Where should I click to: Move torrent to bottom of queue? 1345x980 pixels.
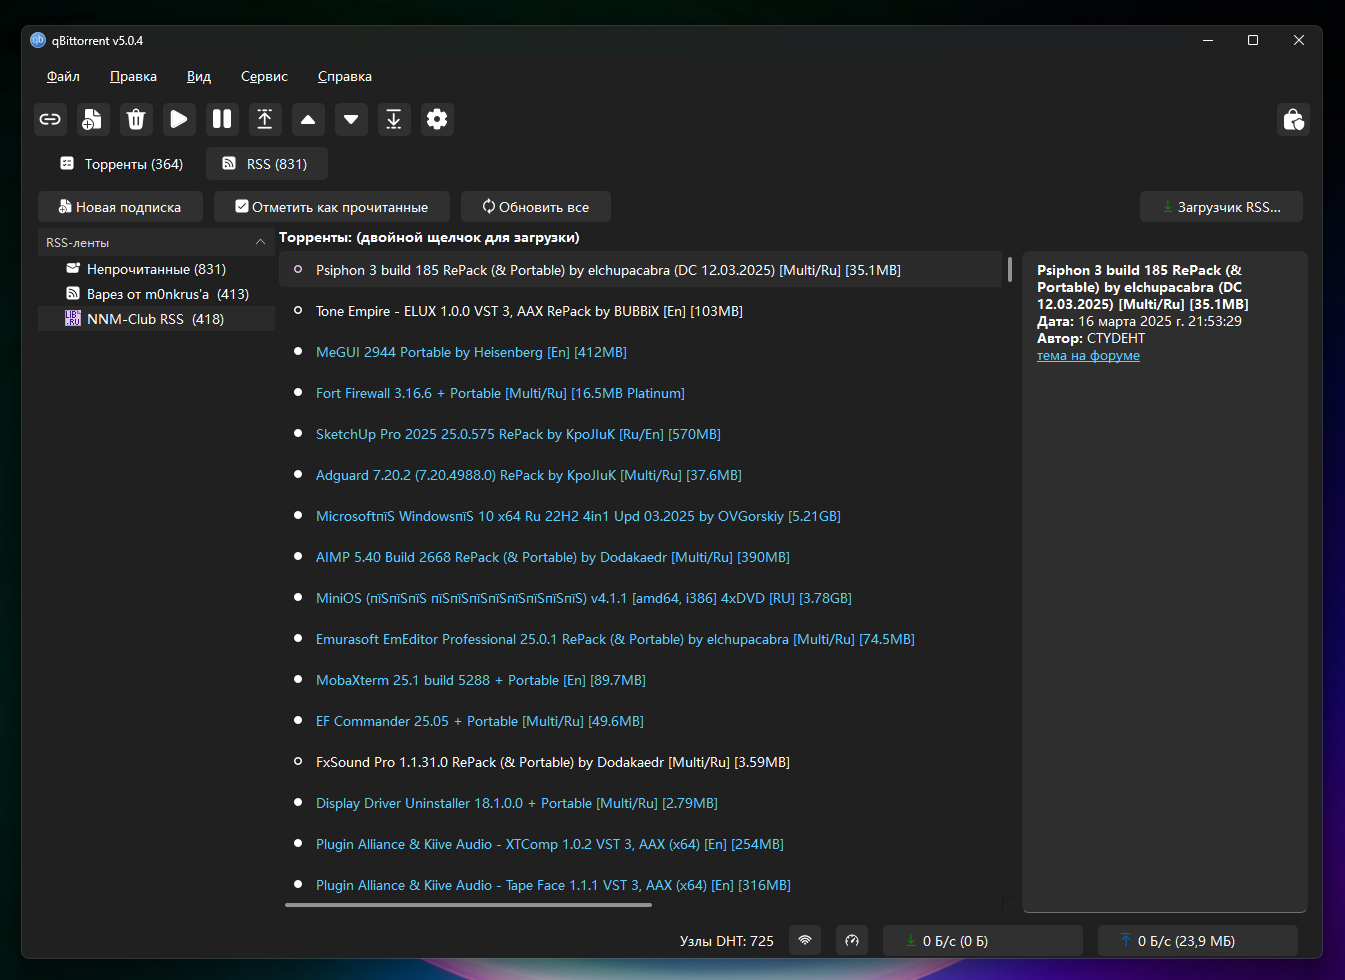[x=394, y=119]
